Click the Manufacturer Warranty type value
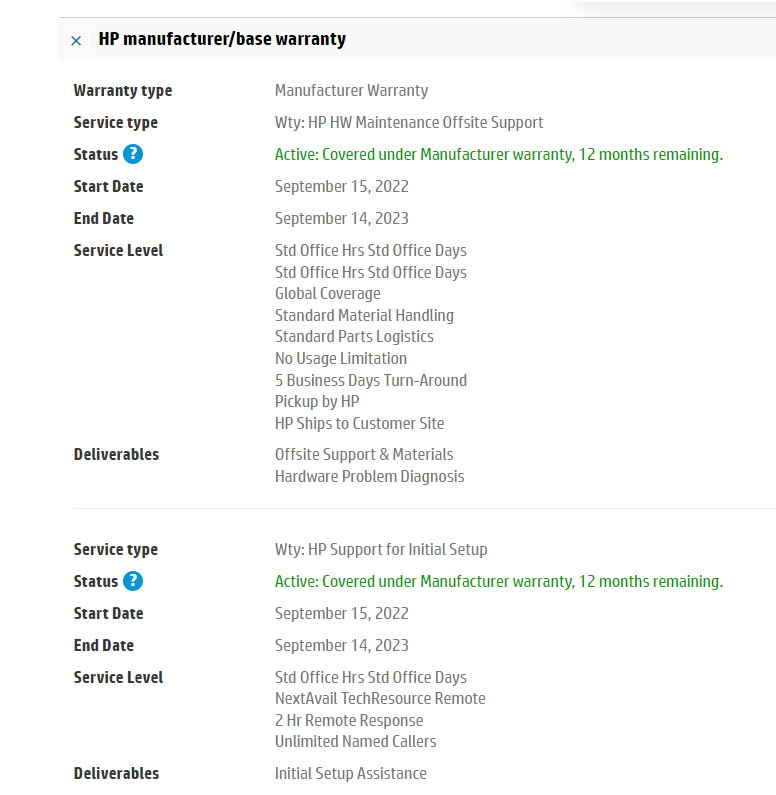 [351, 90]
